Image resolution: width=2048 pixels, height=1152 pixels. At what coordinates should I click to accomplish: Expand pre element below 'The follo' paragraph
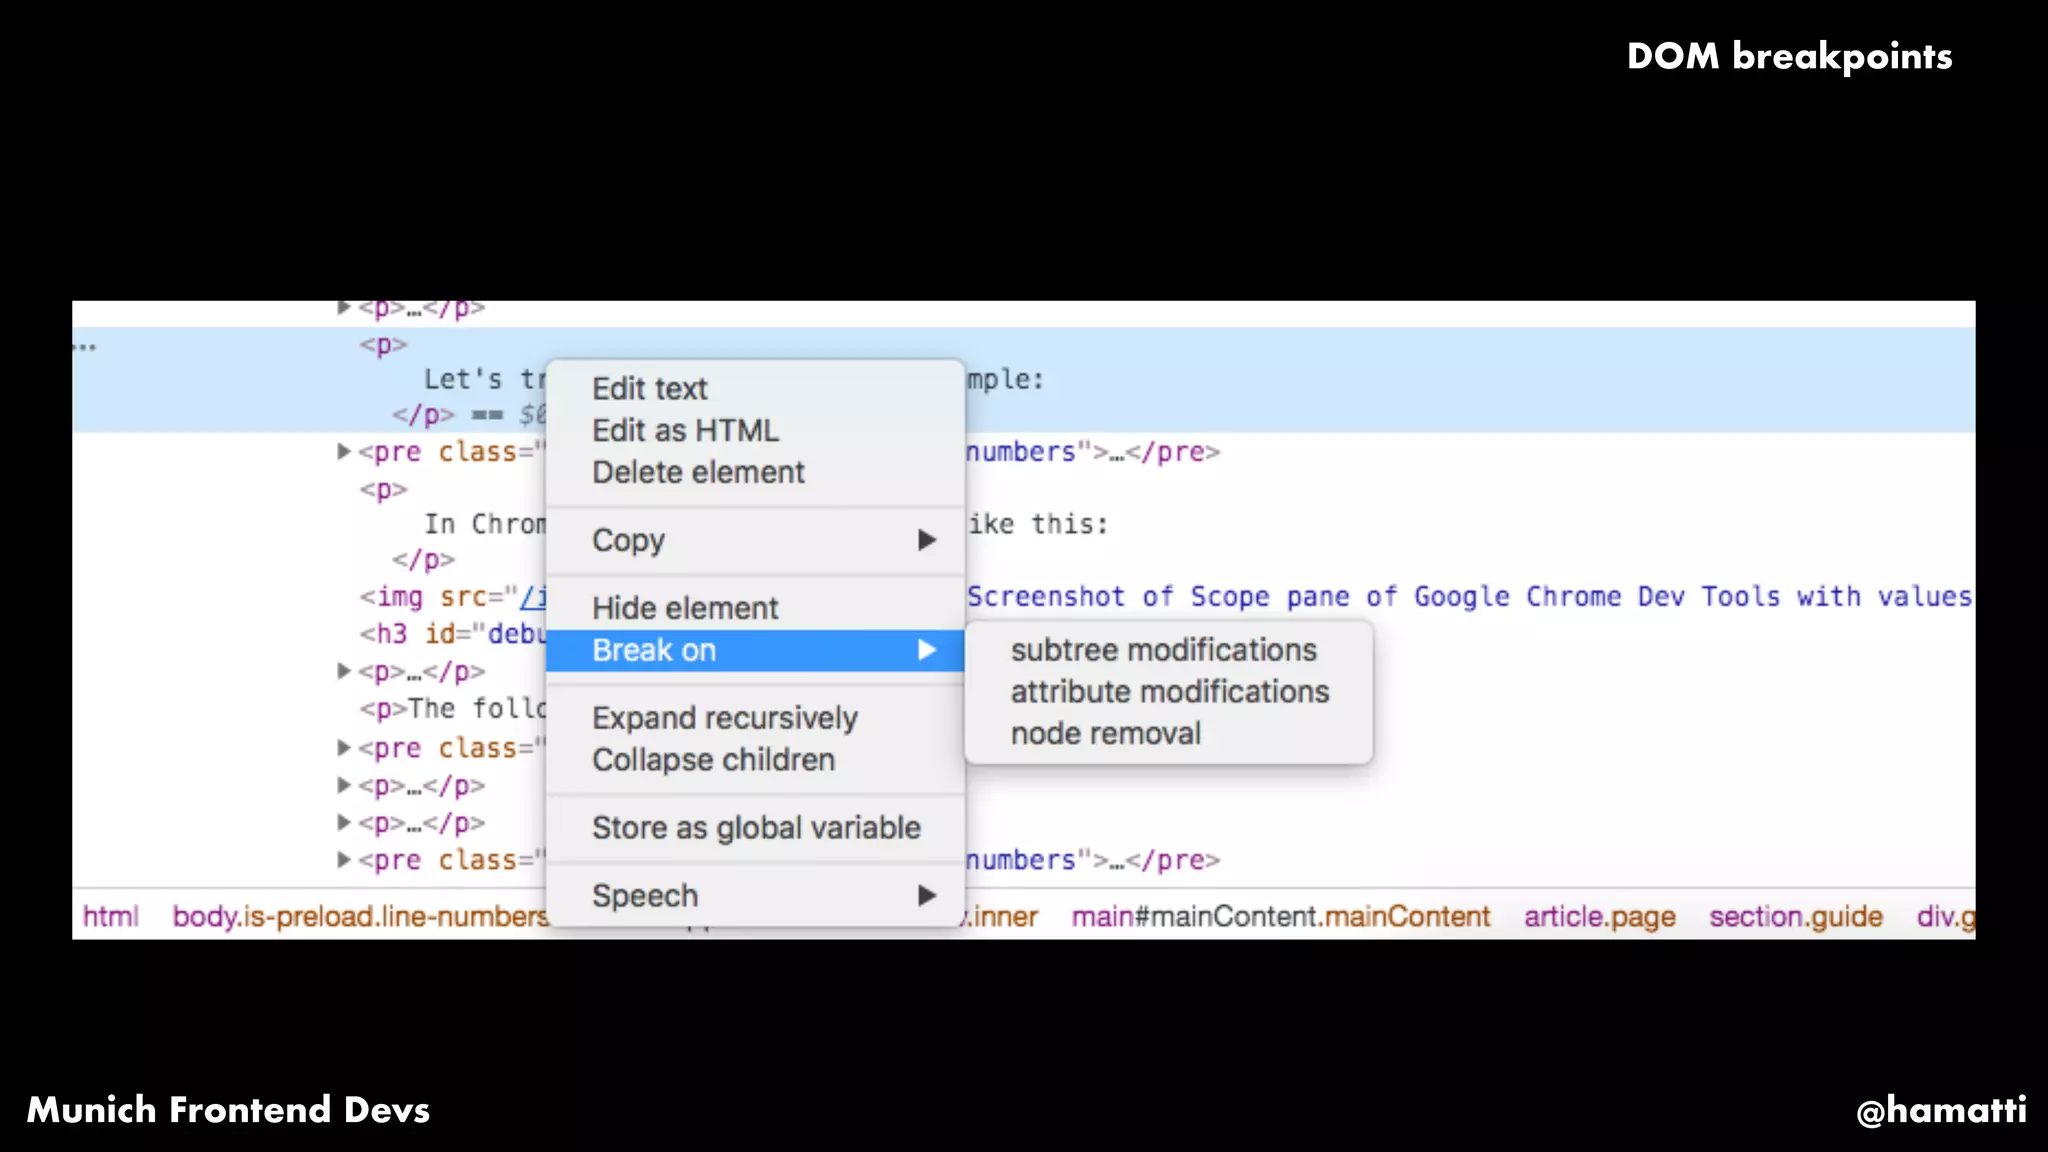click(x=344, y=748)
